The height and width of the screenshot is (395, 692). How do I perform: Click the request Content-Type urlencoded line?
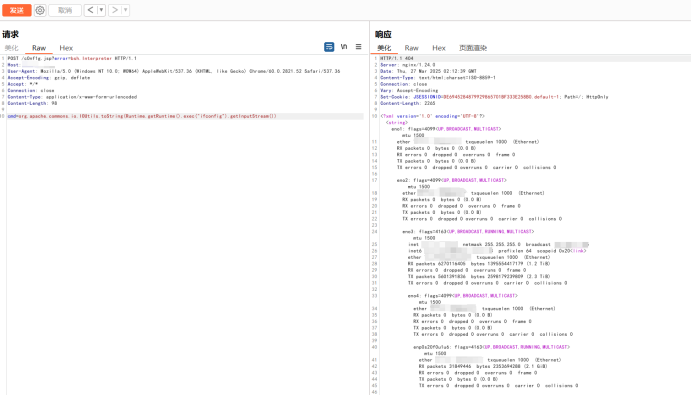tap(72, 97)
